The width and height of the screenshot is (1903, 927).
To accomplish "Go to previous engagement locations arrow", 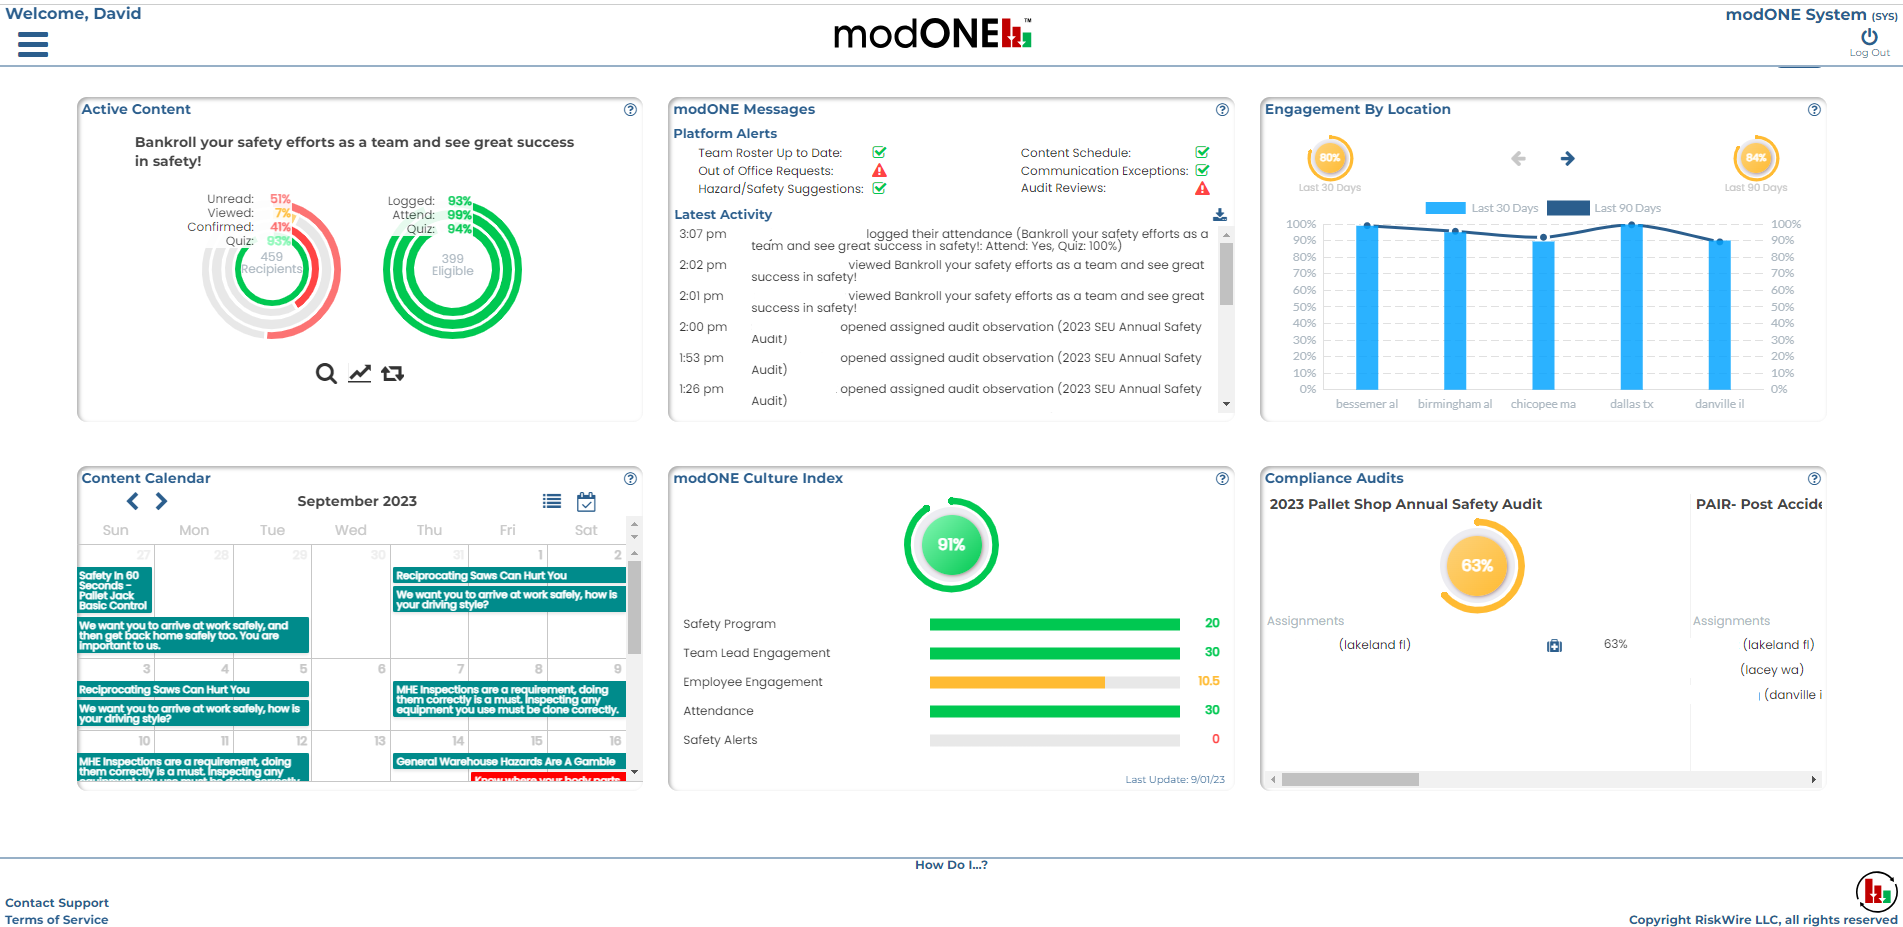I will pyautogui.click(x=1518, y=158).
